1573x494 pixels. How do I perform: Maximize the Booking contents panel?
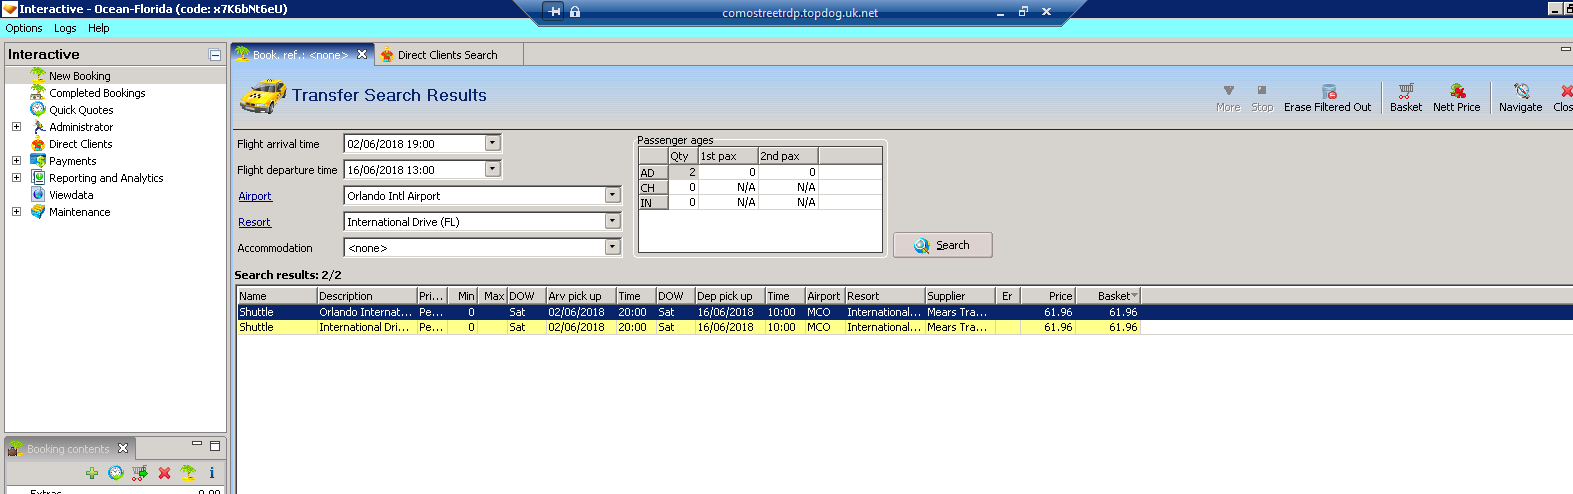click(x=215, y=446)
